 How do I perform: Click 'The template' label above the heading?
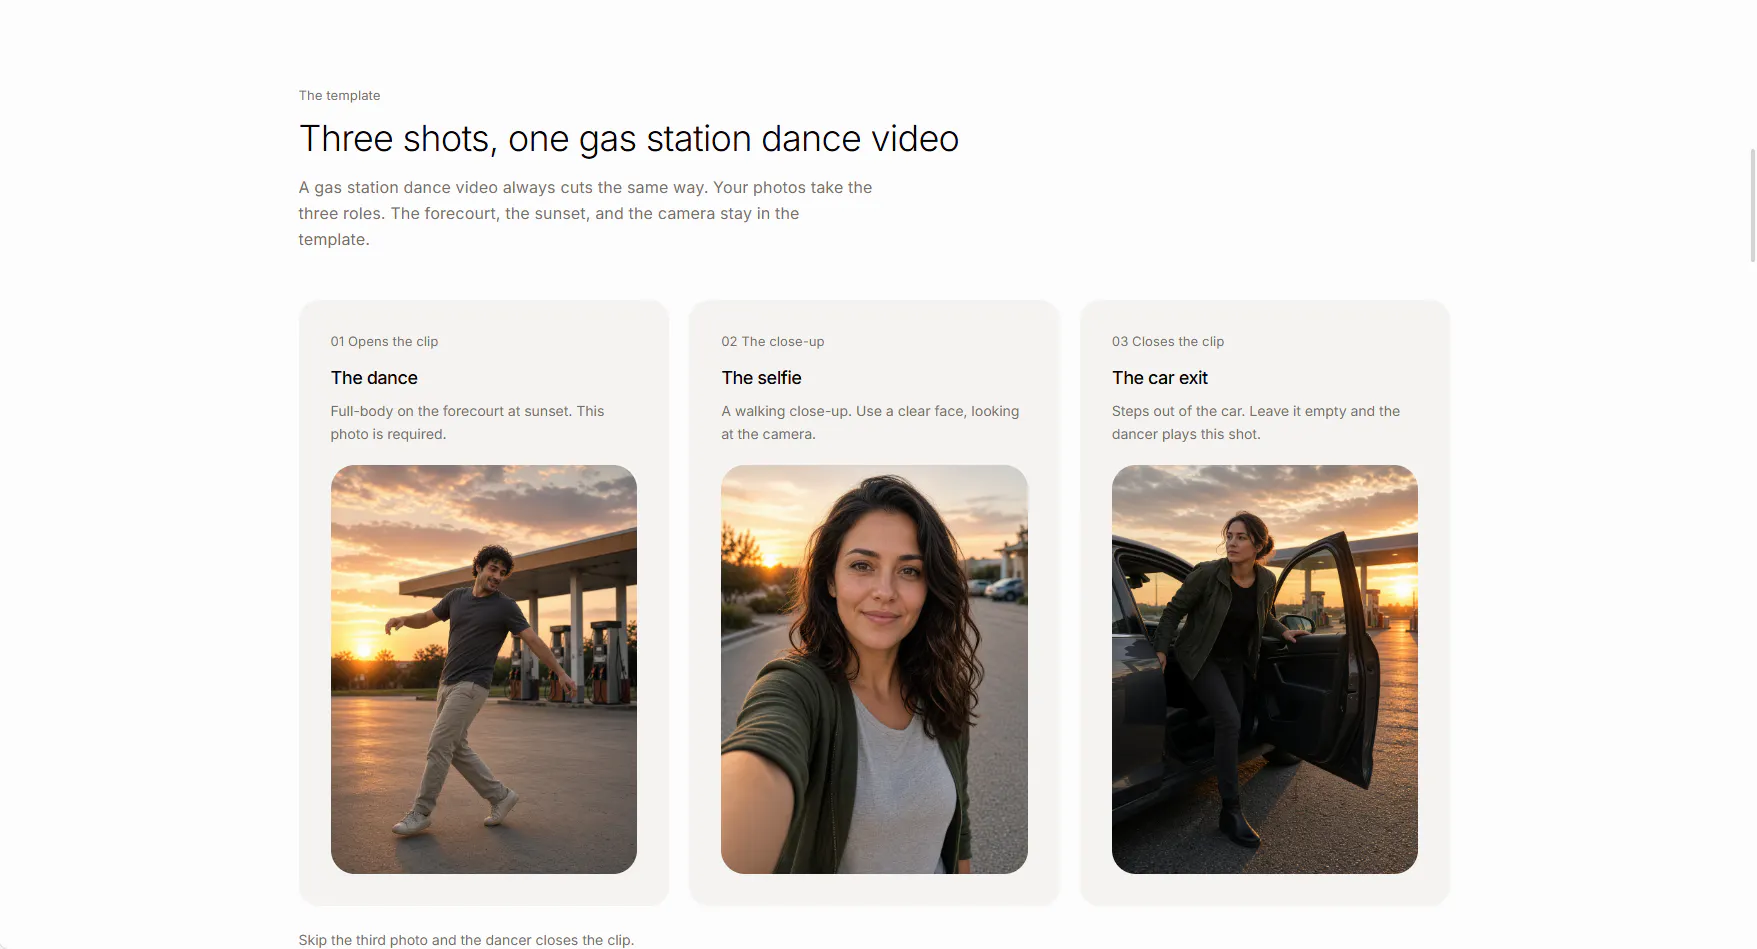(x=339, y=96)
